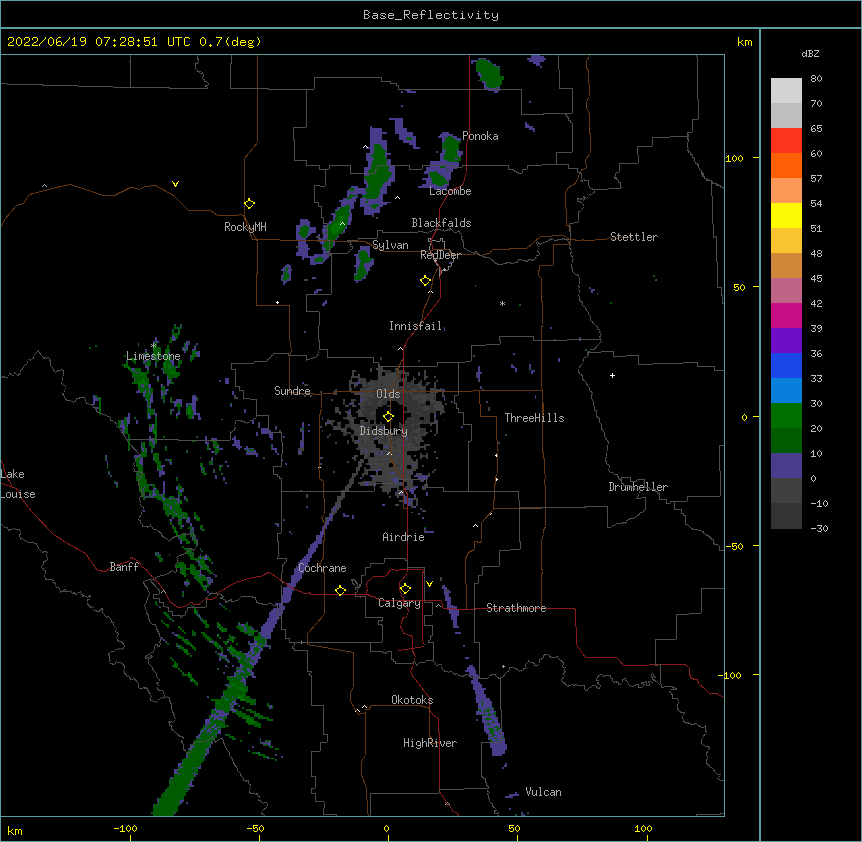Select the yellow 51-54 dBZ legend swatch
This screenshot has width=862, height=842.
point(786,216)
